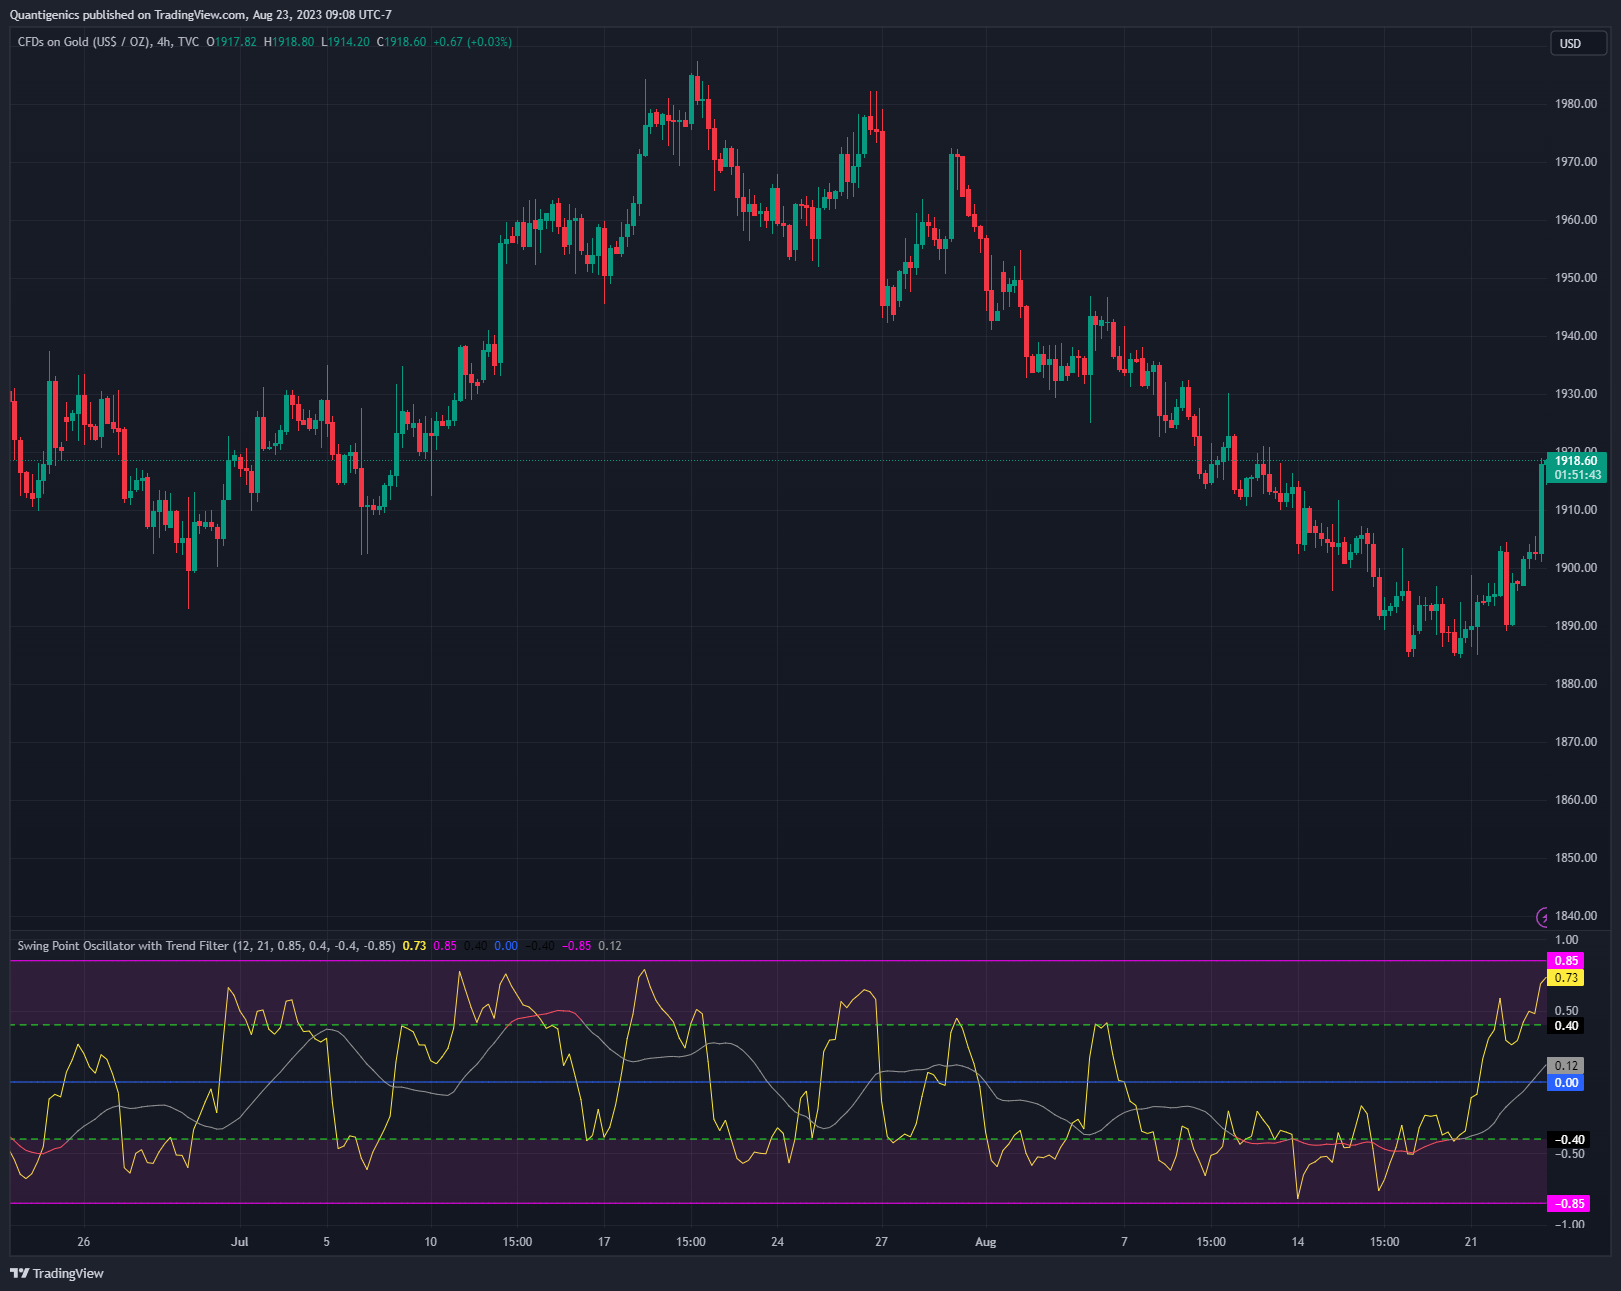The height and width of the screenshot is (1291, 1621).
Task: Click the 10 date label on time axis
Action: pos(430,1242)
